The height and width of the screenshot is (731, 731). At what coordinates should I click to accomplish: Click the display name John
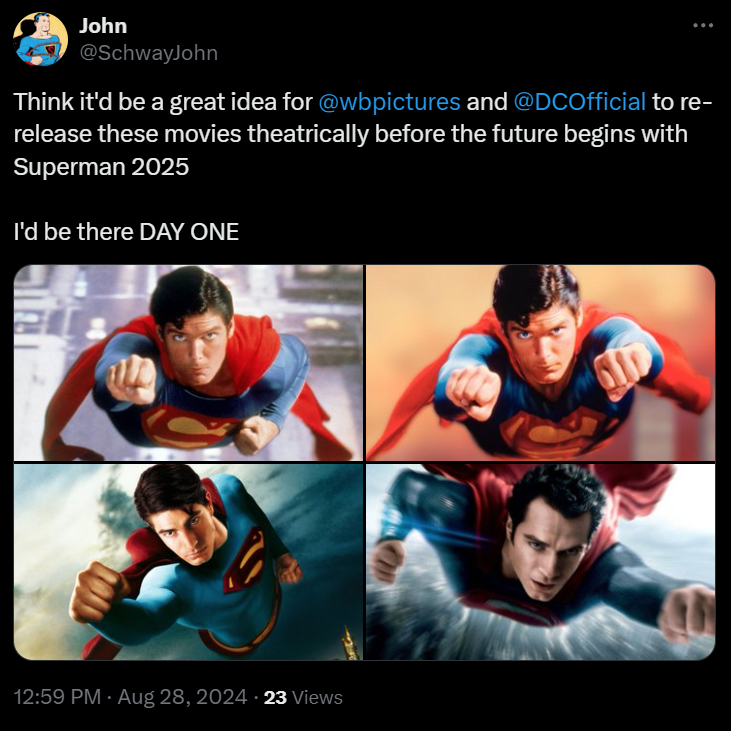[103, 26]
